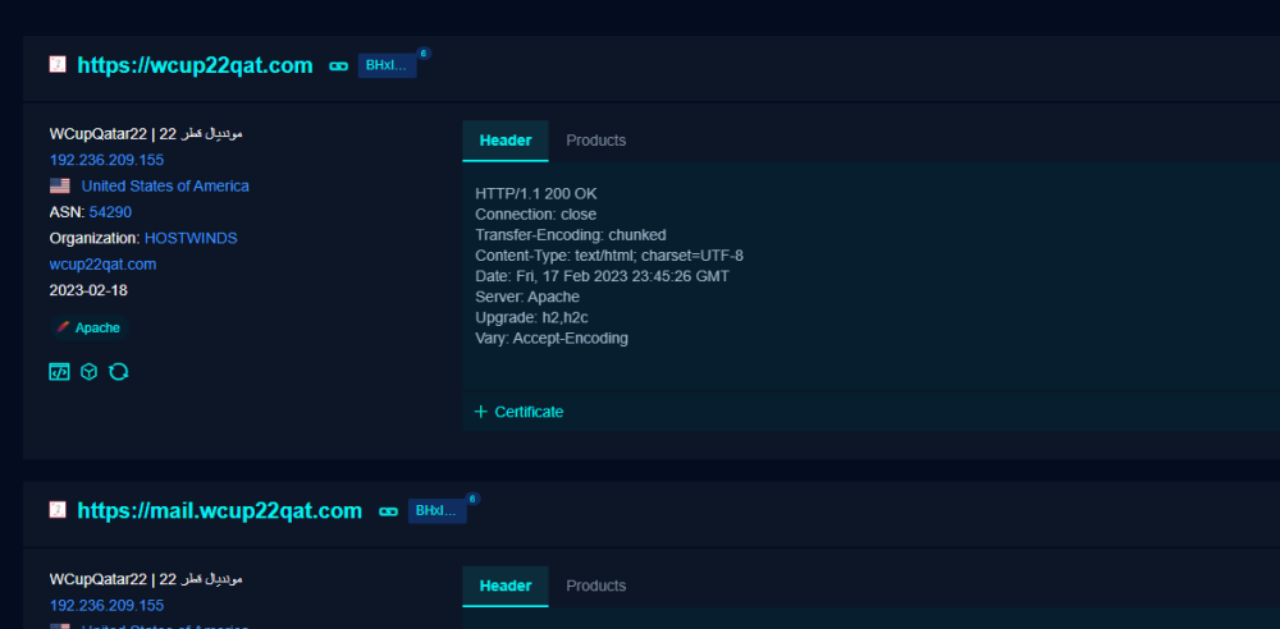Click the BHxI... tag beside https://wcup22qat.com
The height and width of the screenshot is (629, 1280).
pos(387,65)
